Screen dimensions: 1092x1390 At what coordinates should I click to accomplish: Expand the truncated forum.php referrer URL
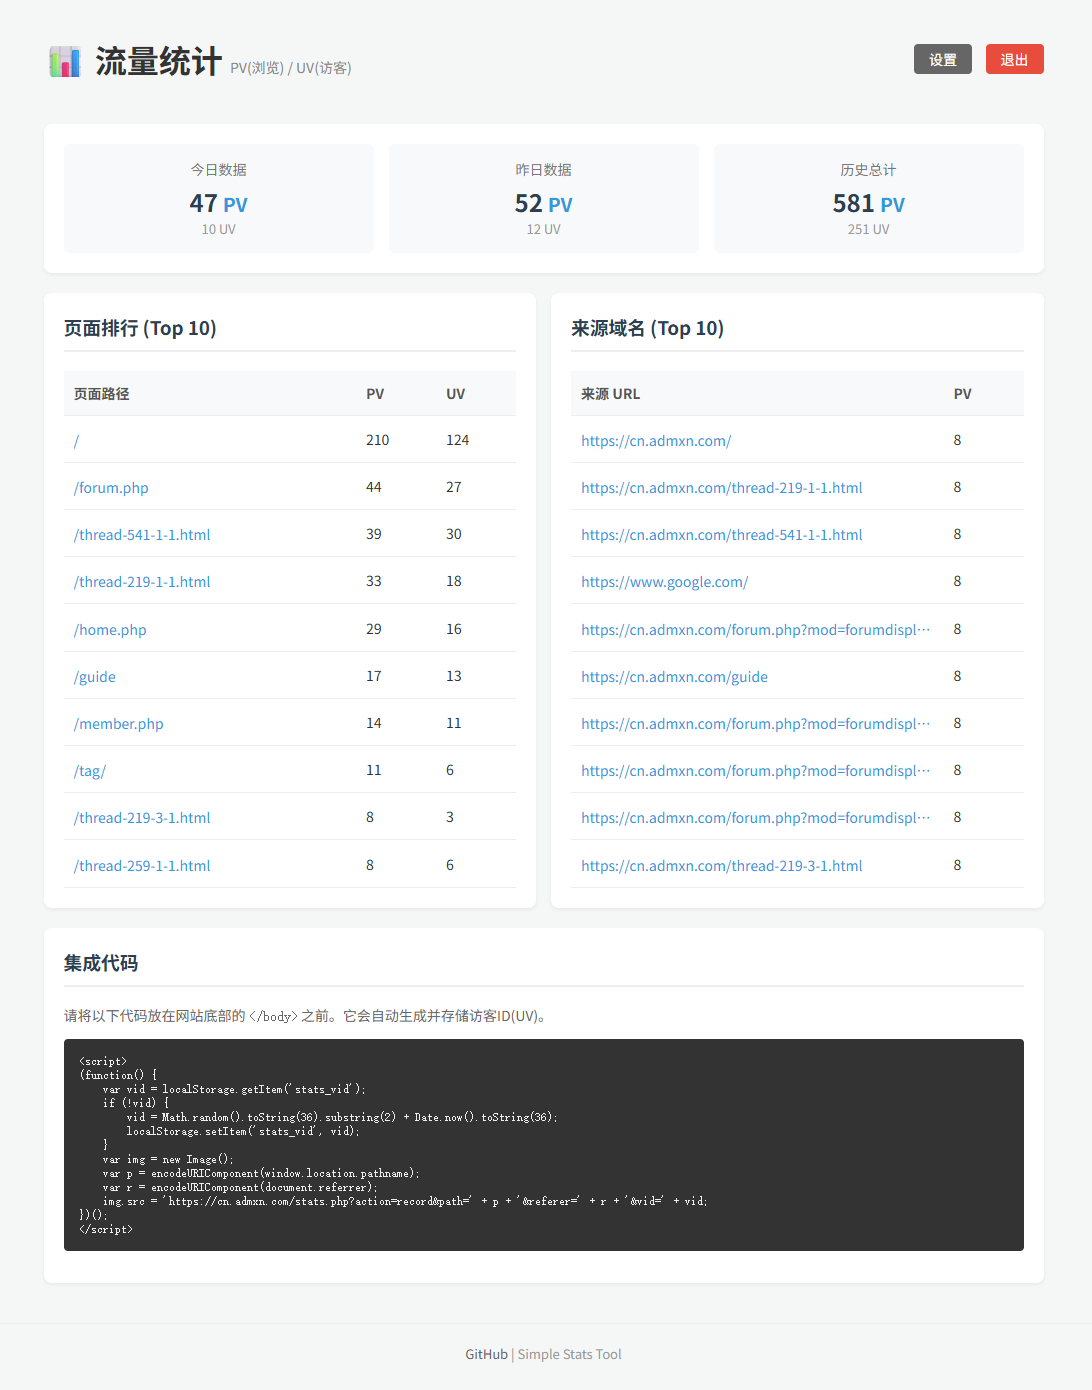pyautogui.click(x=755, y=629)
